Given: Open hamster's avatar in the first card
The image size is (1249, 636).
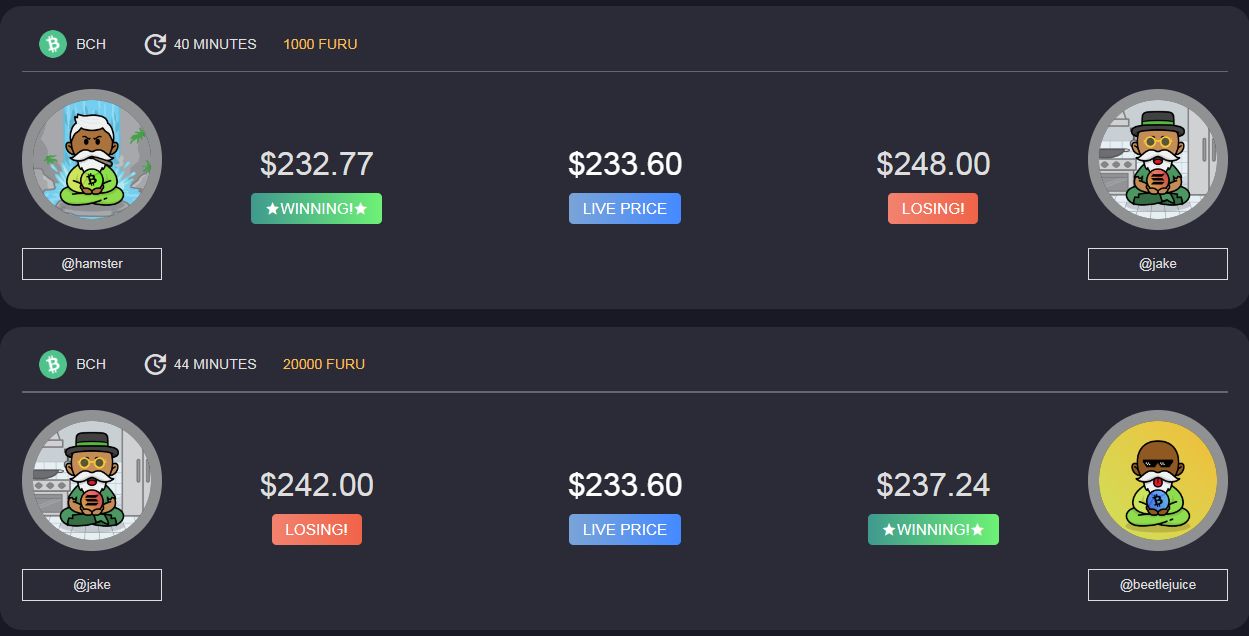Looking at the screenshot, I should click(x=92, y=160).
